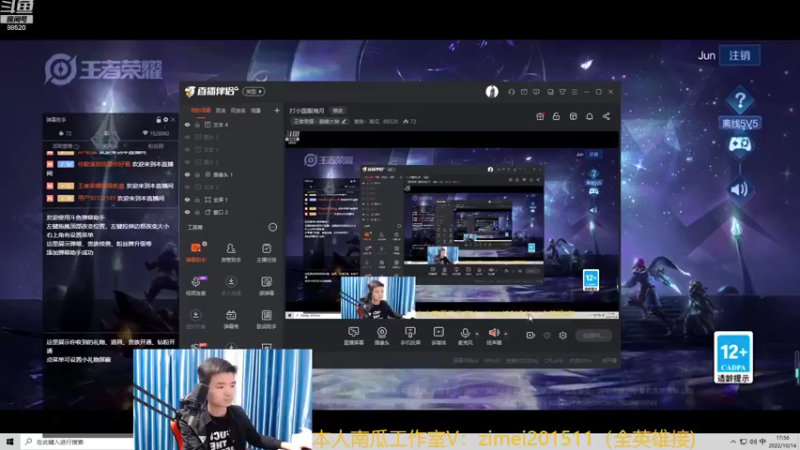800x450 pixels.
Task: Switch to the fourth scene tab
Action: click(x=256, y=110)
